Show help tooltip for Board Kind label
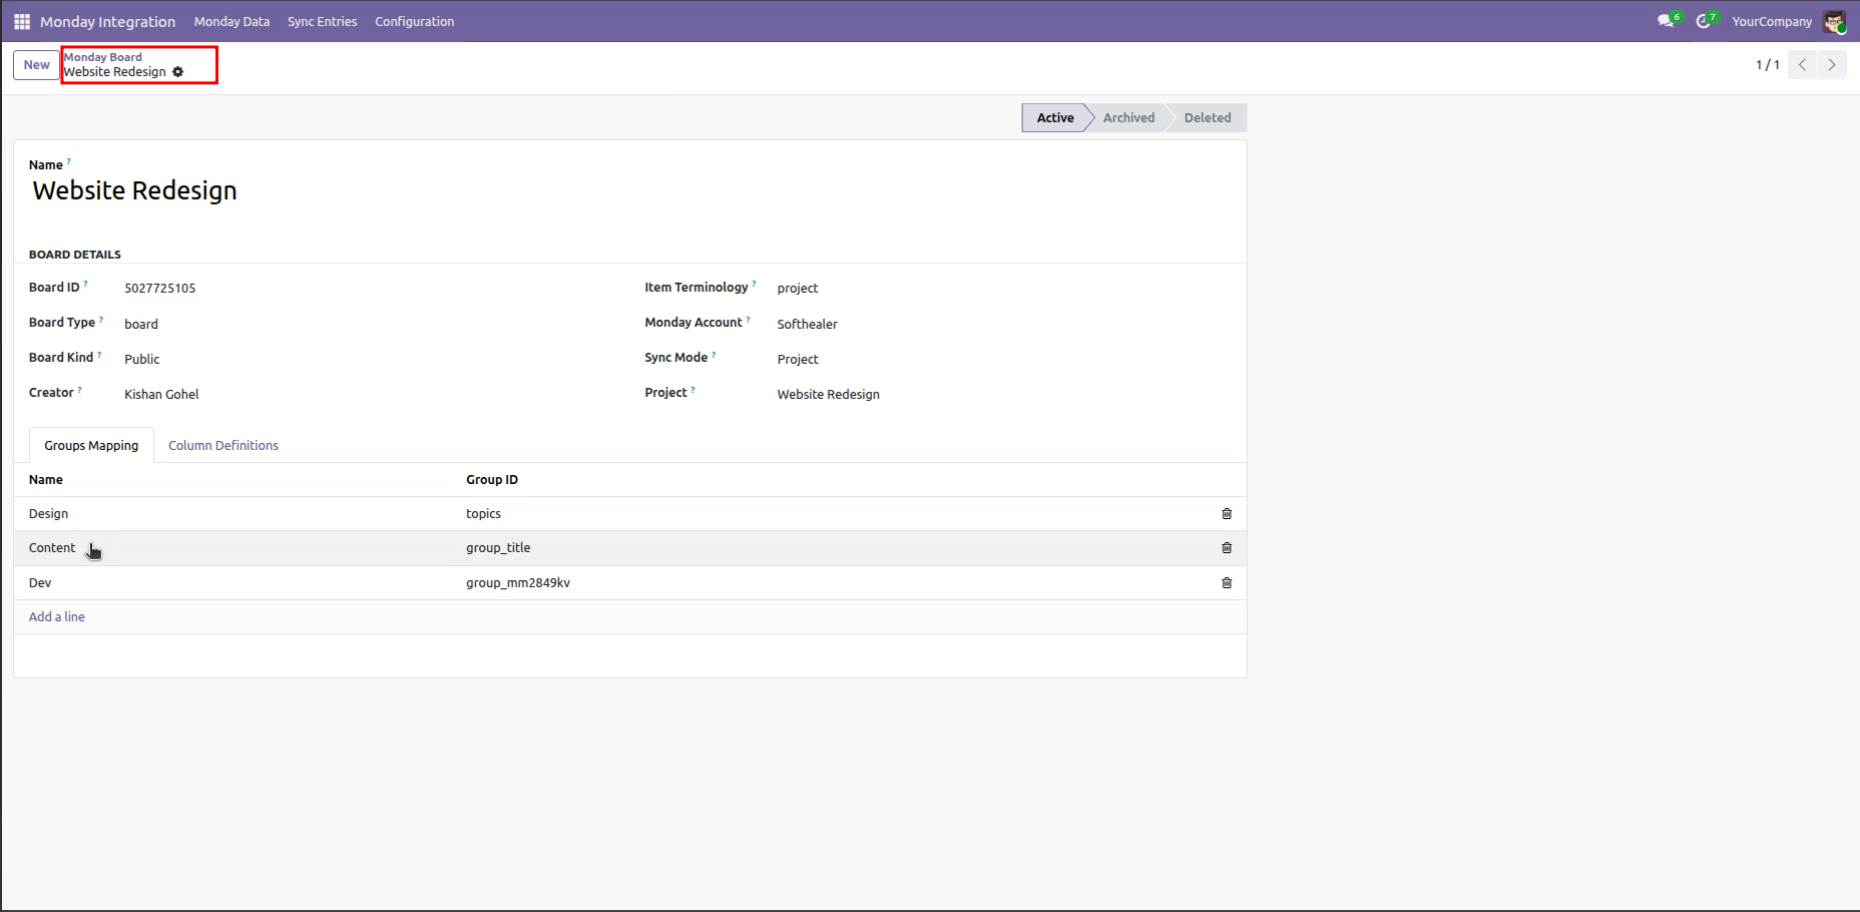 point(99,353)
